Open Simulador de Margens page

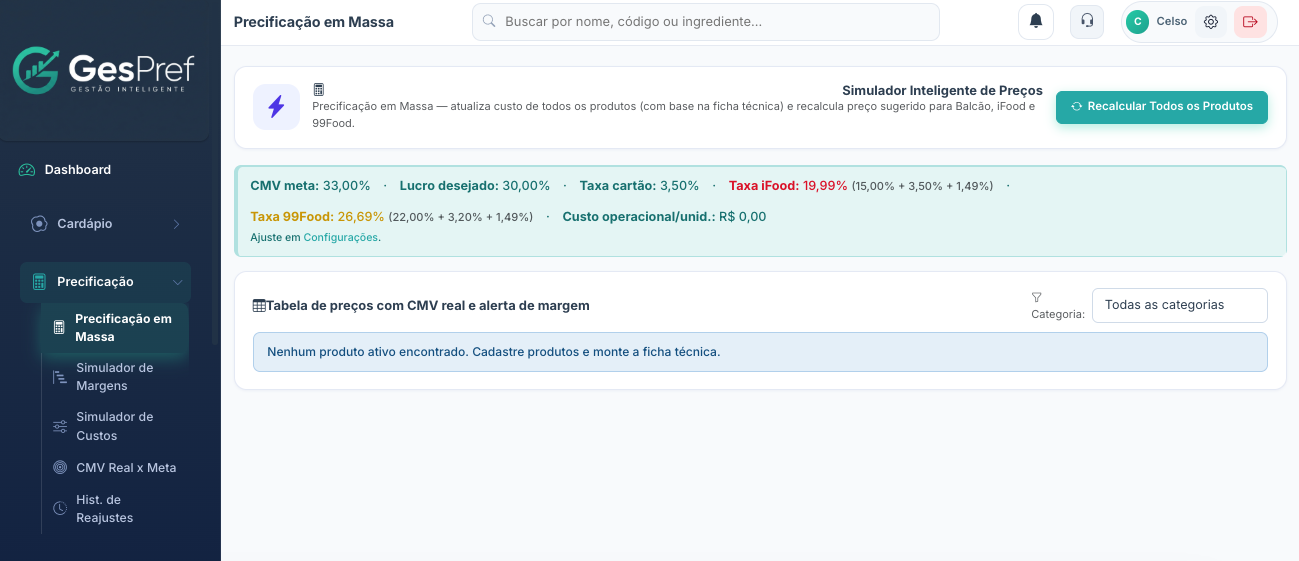pyautogui.click(x=114, y=377)
